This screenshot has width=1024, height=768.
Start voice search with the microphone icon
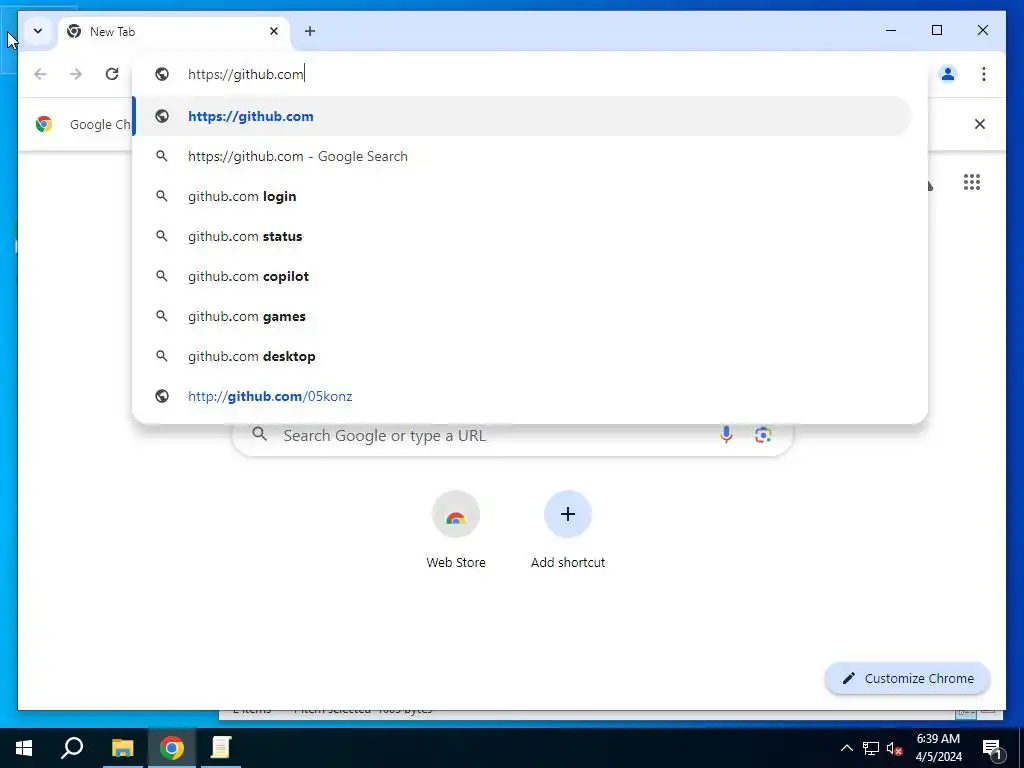726,434
